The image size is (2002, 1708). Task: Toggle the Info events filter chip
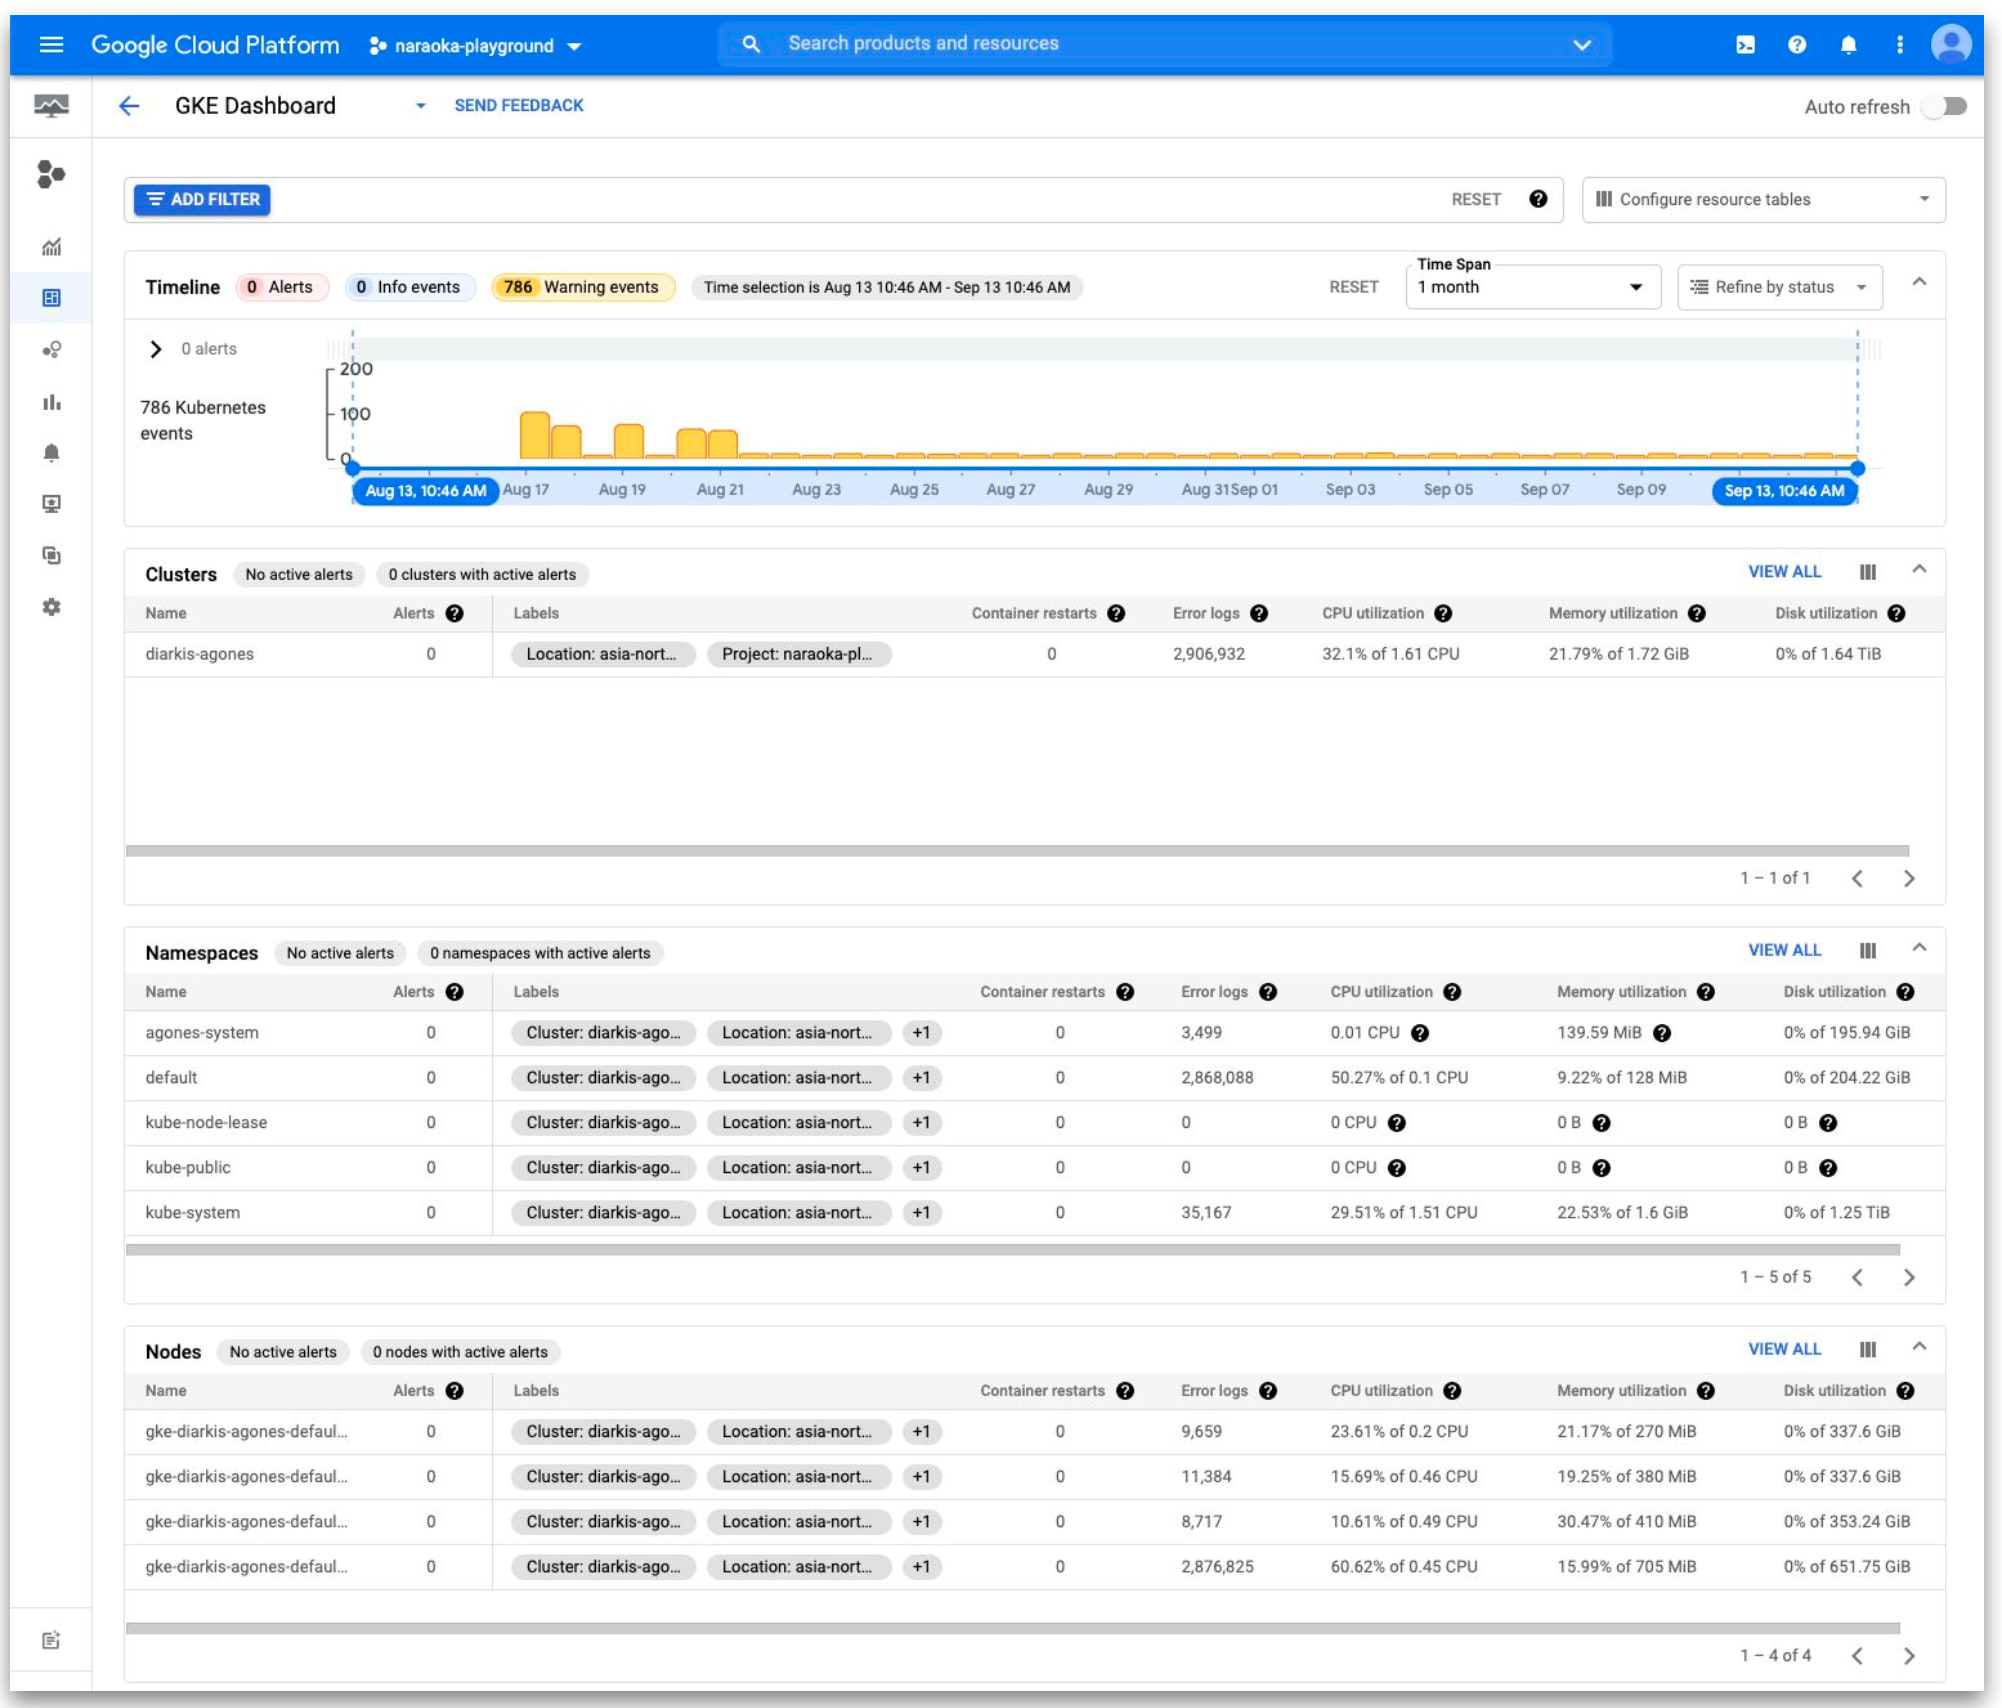(x=408, y=287)
